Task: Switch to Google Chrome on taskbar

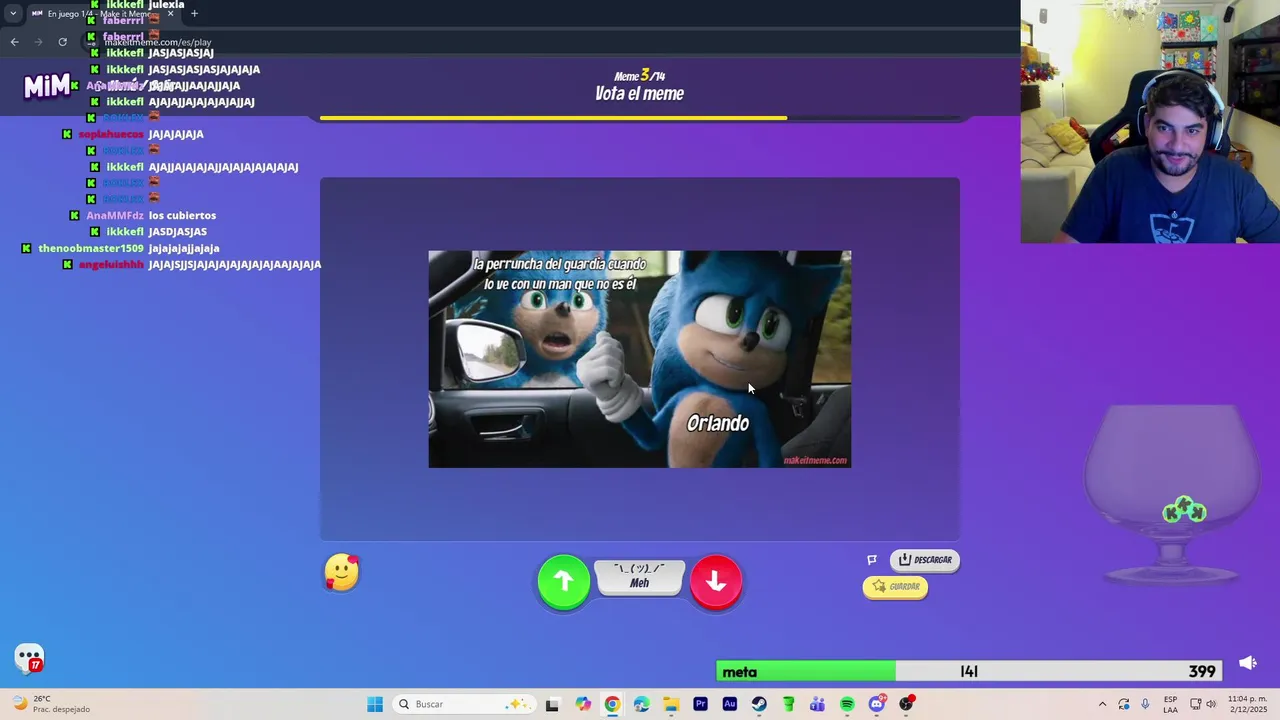Action: pyautogui.click(x=612, y=704)
